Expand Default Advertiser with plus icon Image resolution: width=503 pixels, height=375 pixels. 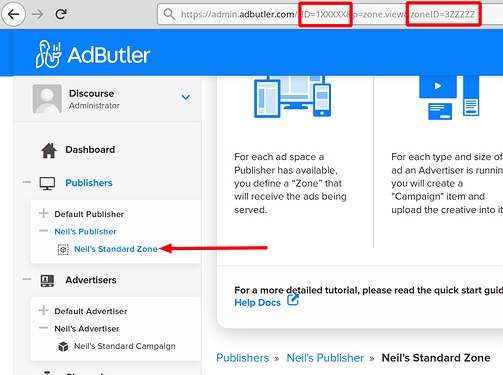click(x=44, y=310)
